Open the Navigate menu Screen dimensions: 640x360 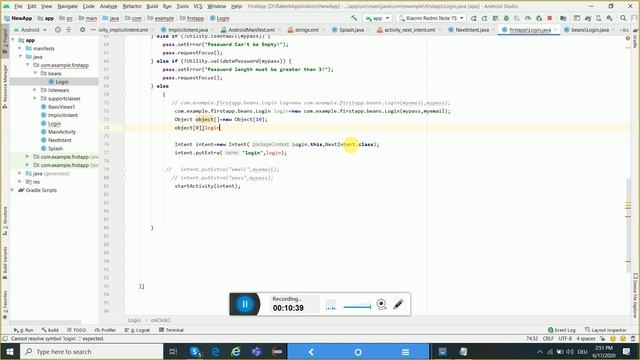click(67, 6)
